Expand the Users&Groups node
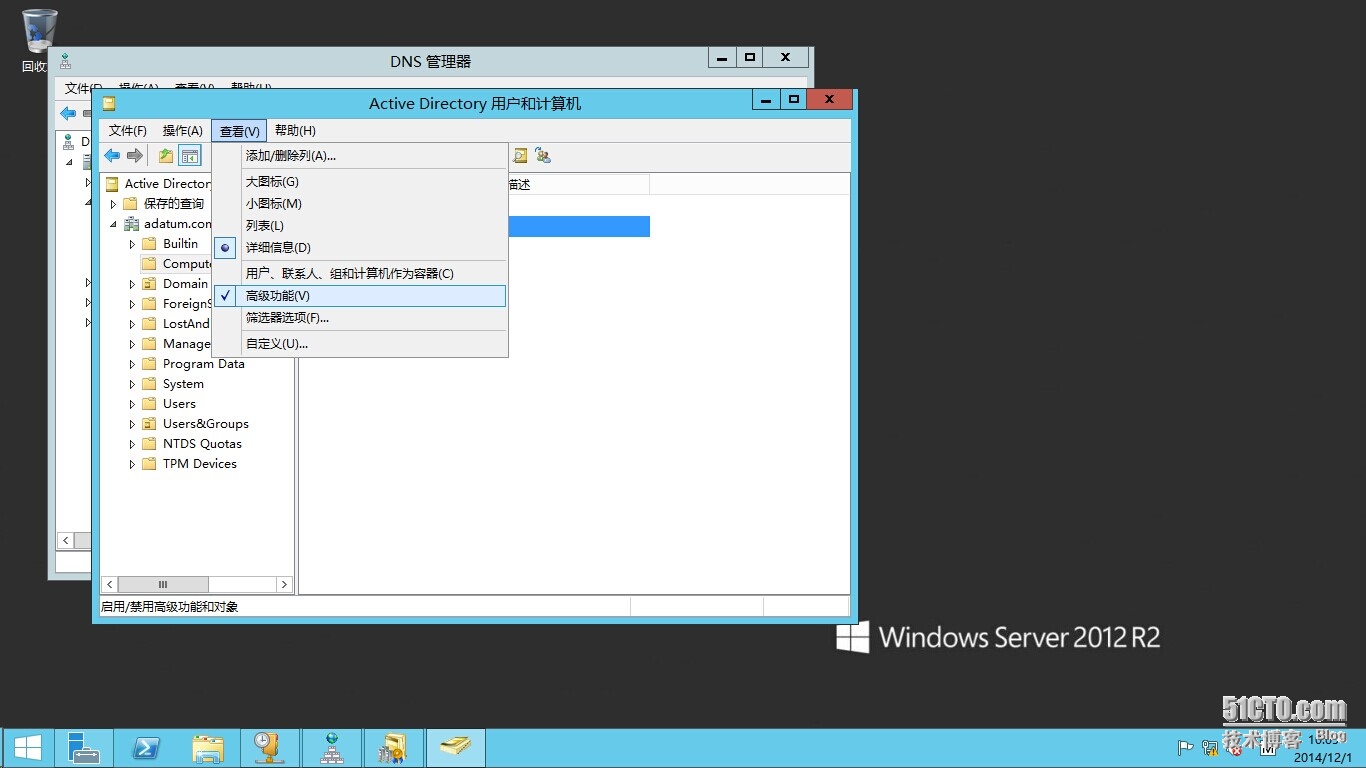Viewport: 1366px width, 768px height. click(132, 424)
